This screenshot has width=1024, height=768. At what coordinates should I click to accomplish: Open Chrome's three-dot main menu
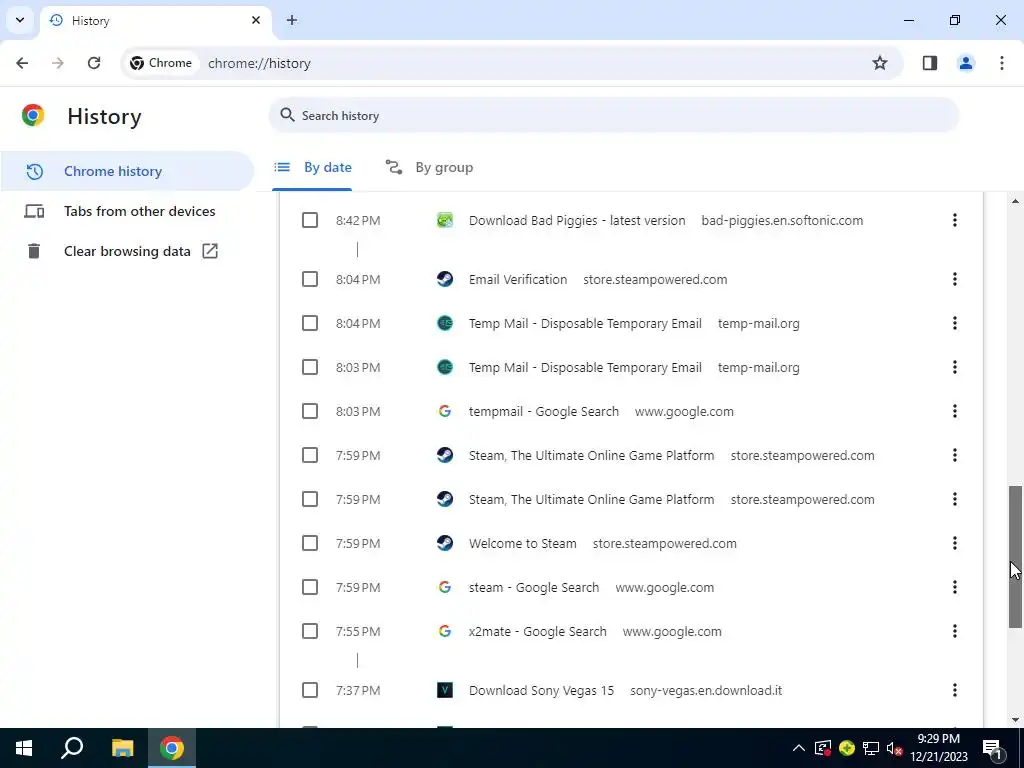click(x=1002, y=63)
